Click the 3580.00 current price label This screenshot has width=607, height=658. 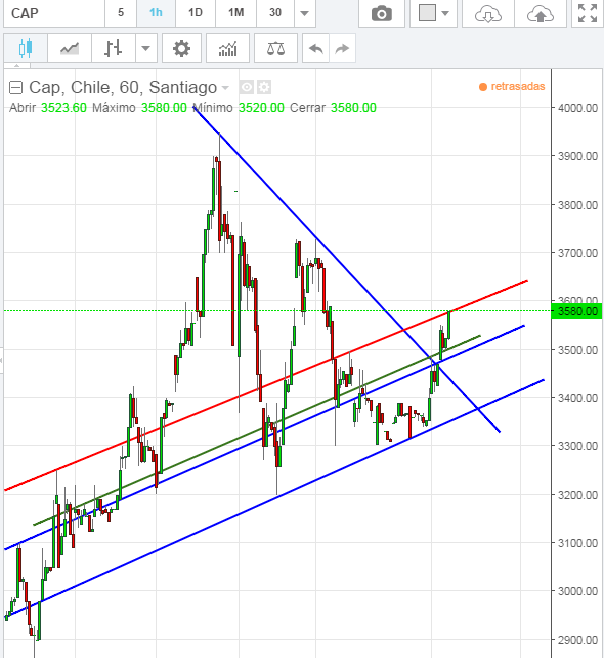[576, 311]
